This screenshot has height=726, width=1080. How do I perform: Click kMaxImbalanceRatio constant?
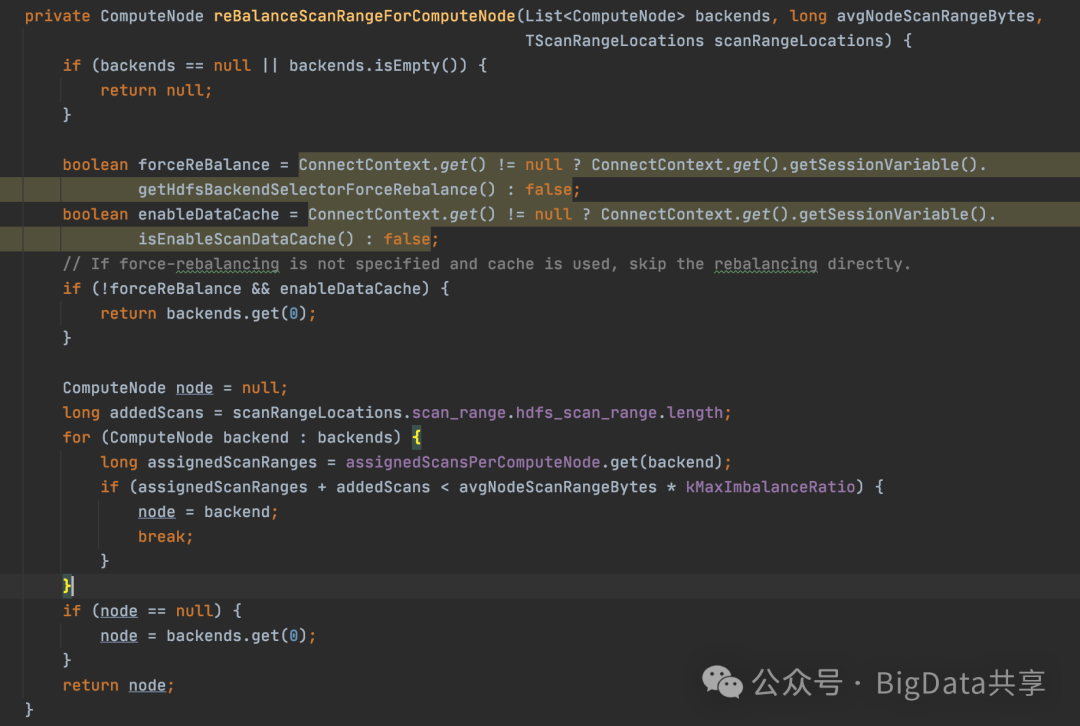coord(770,487)
